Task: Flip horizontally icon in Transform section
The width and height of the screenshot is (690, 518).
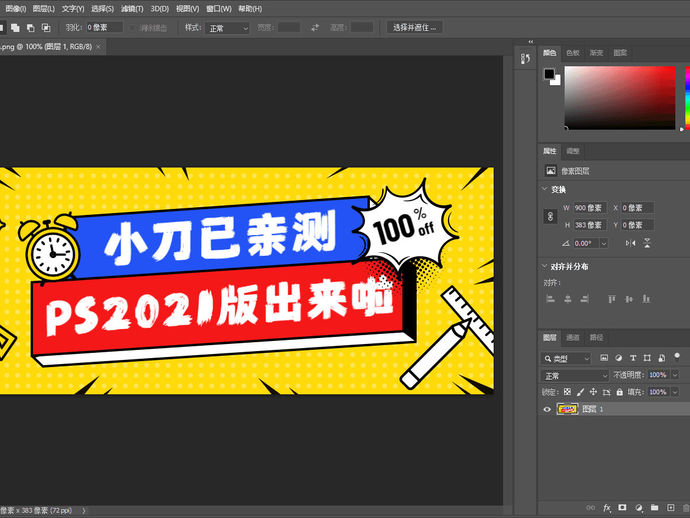Action: click(x=631, y=243)
